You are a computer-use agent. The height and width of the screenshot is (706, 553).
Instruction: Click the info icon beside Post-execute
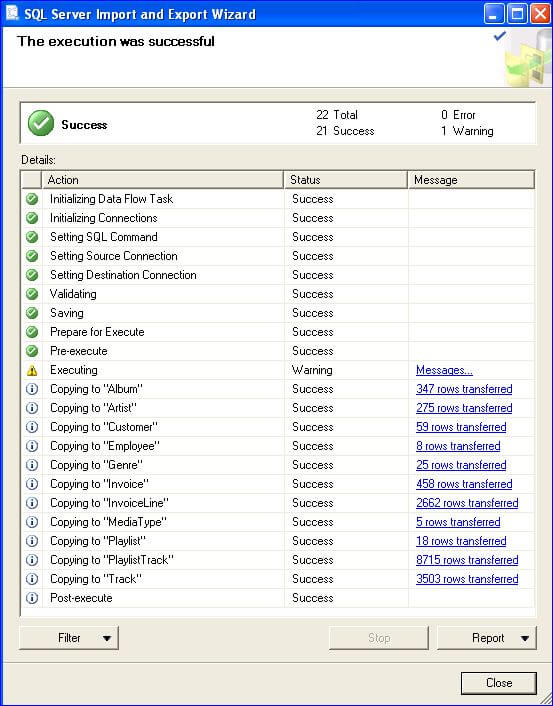click(x=32, y=598)
